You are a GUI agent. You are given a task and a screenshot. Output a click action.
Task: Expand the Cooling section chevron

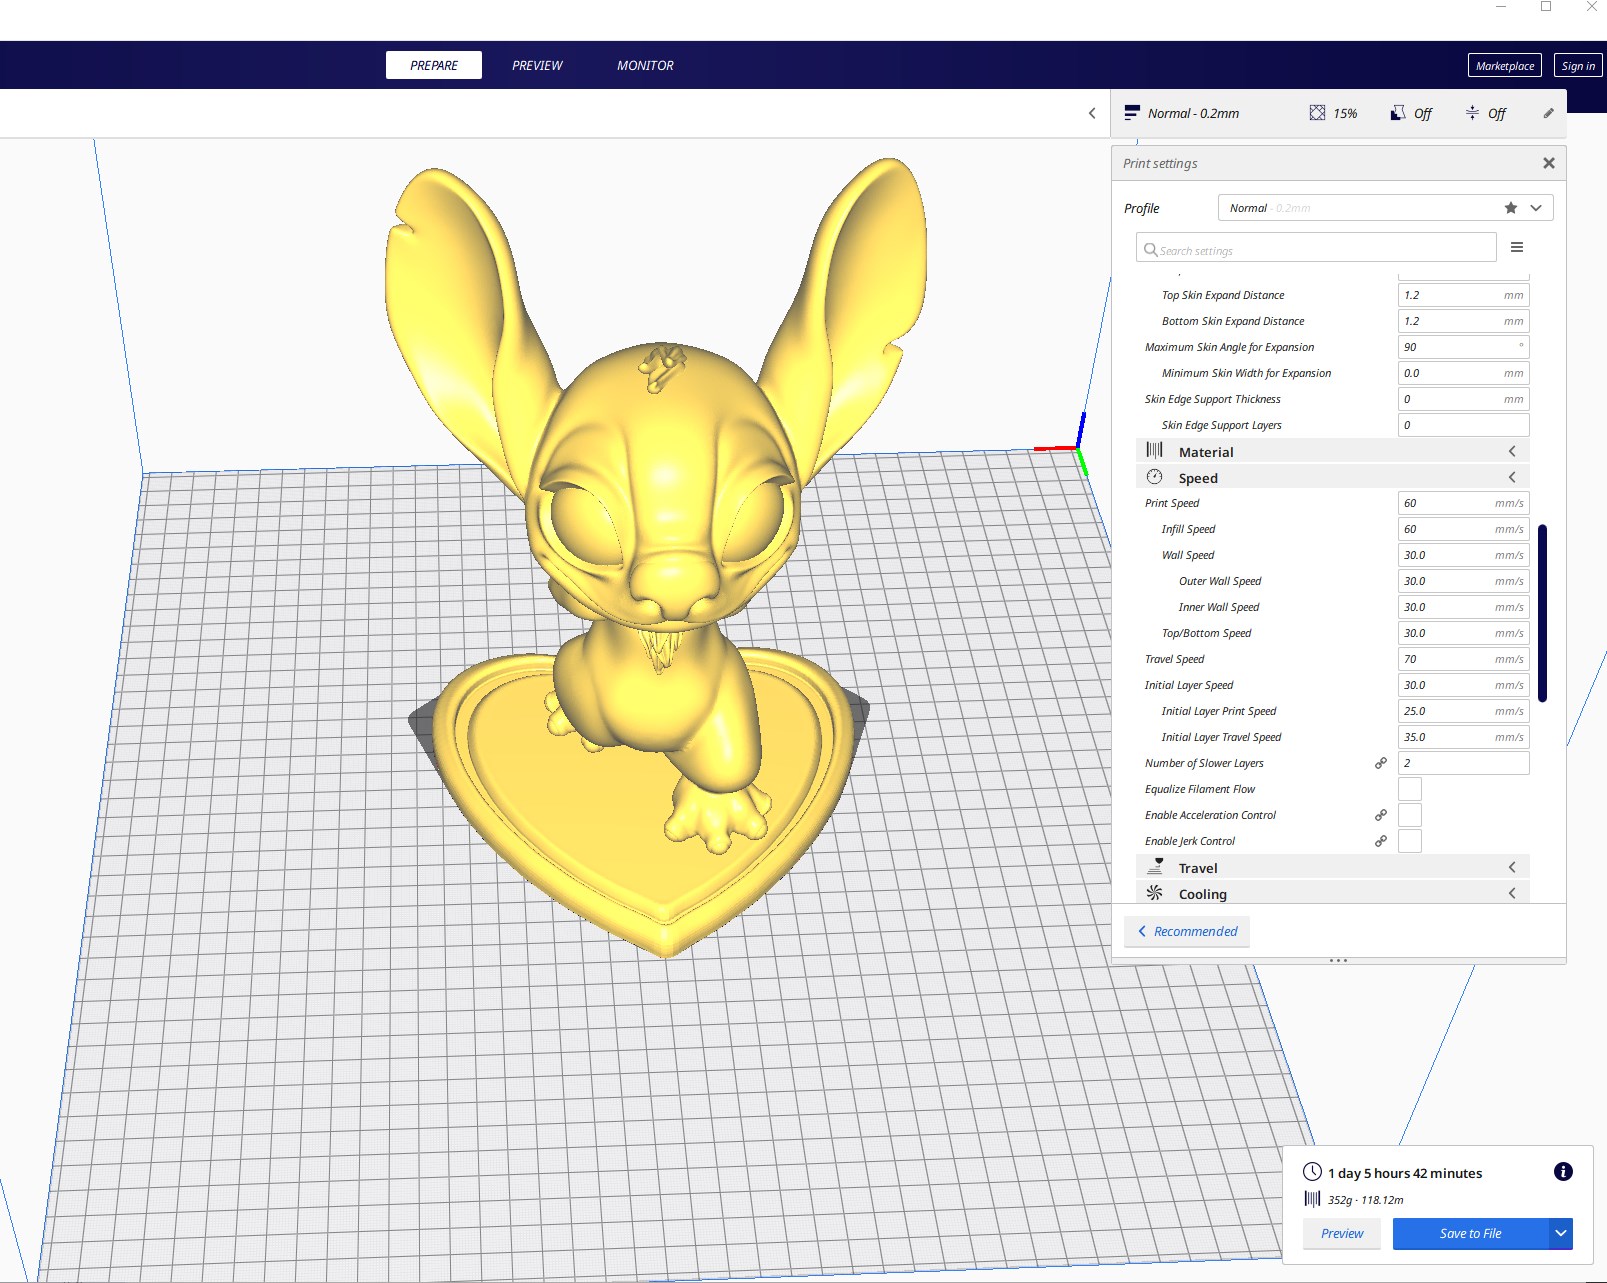[x=1512, y=893]
